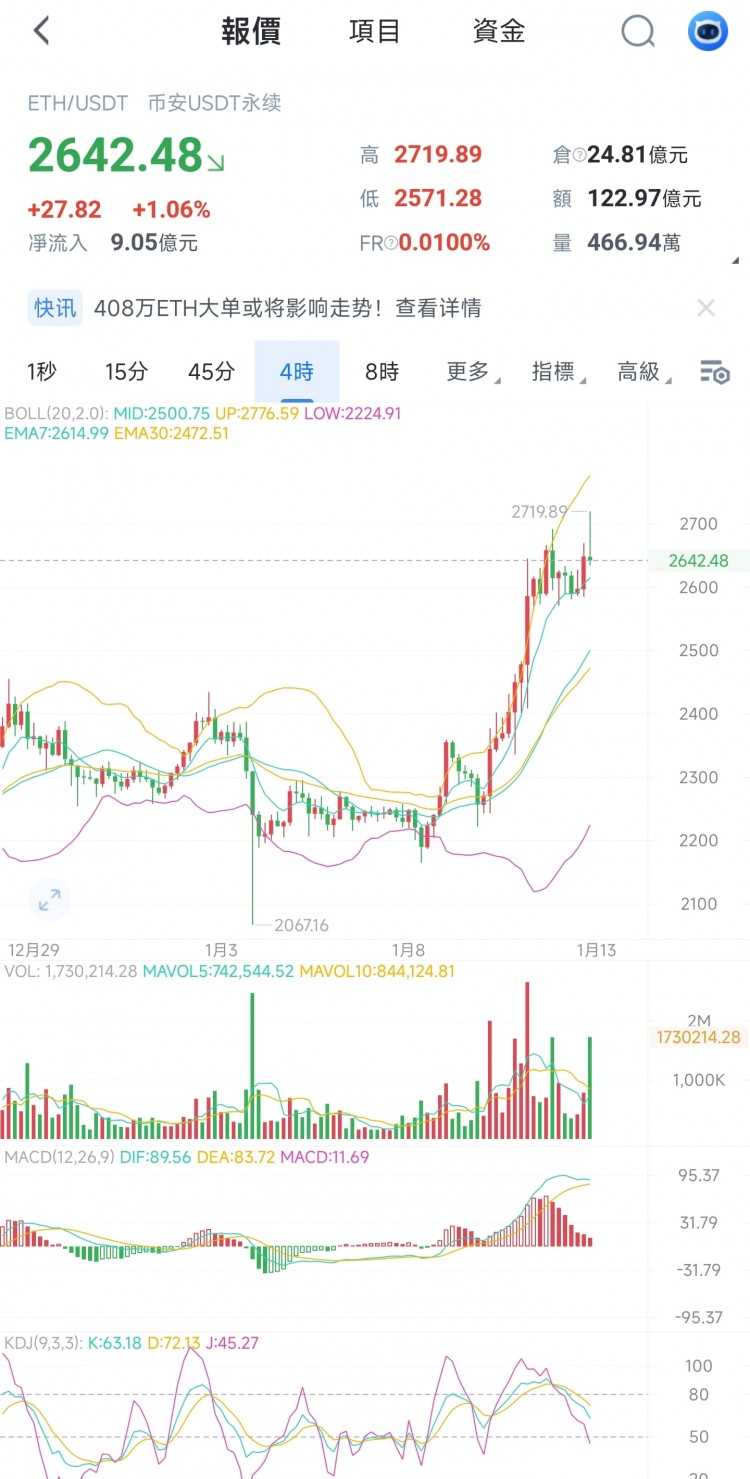Choose the 8時 chart interval

click(381, 372)
